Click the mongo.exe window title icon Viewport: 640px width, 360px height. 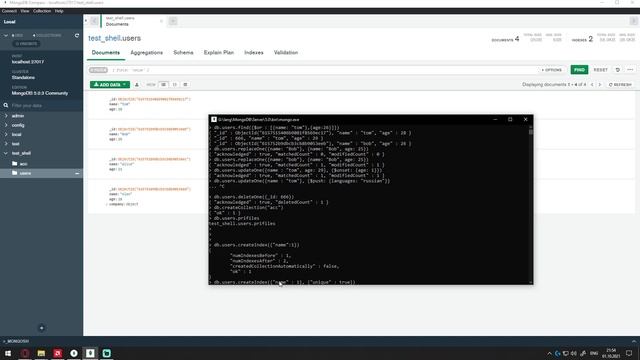(214, 120)
